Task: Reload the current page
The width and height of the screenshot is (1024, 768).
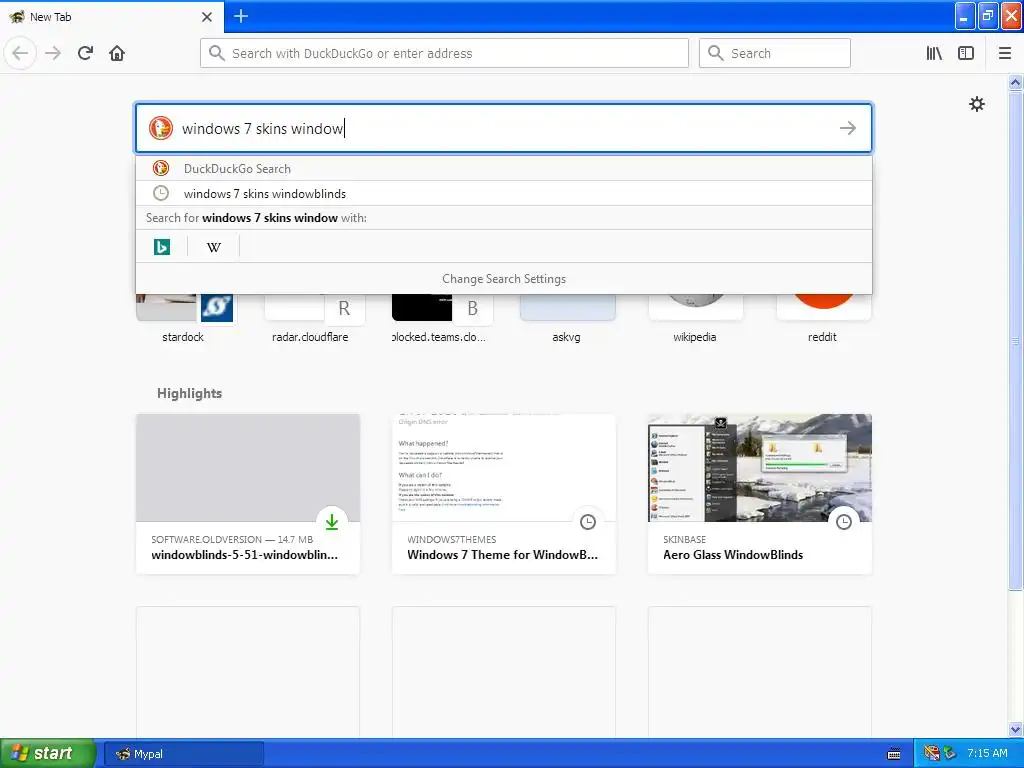Action: 85,54
